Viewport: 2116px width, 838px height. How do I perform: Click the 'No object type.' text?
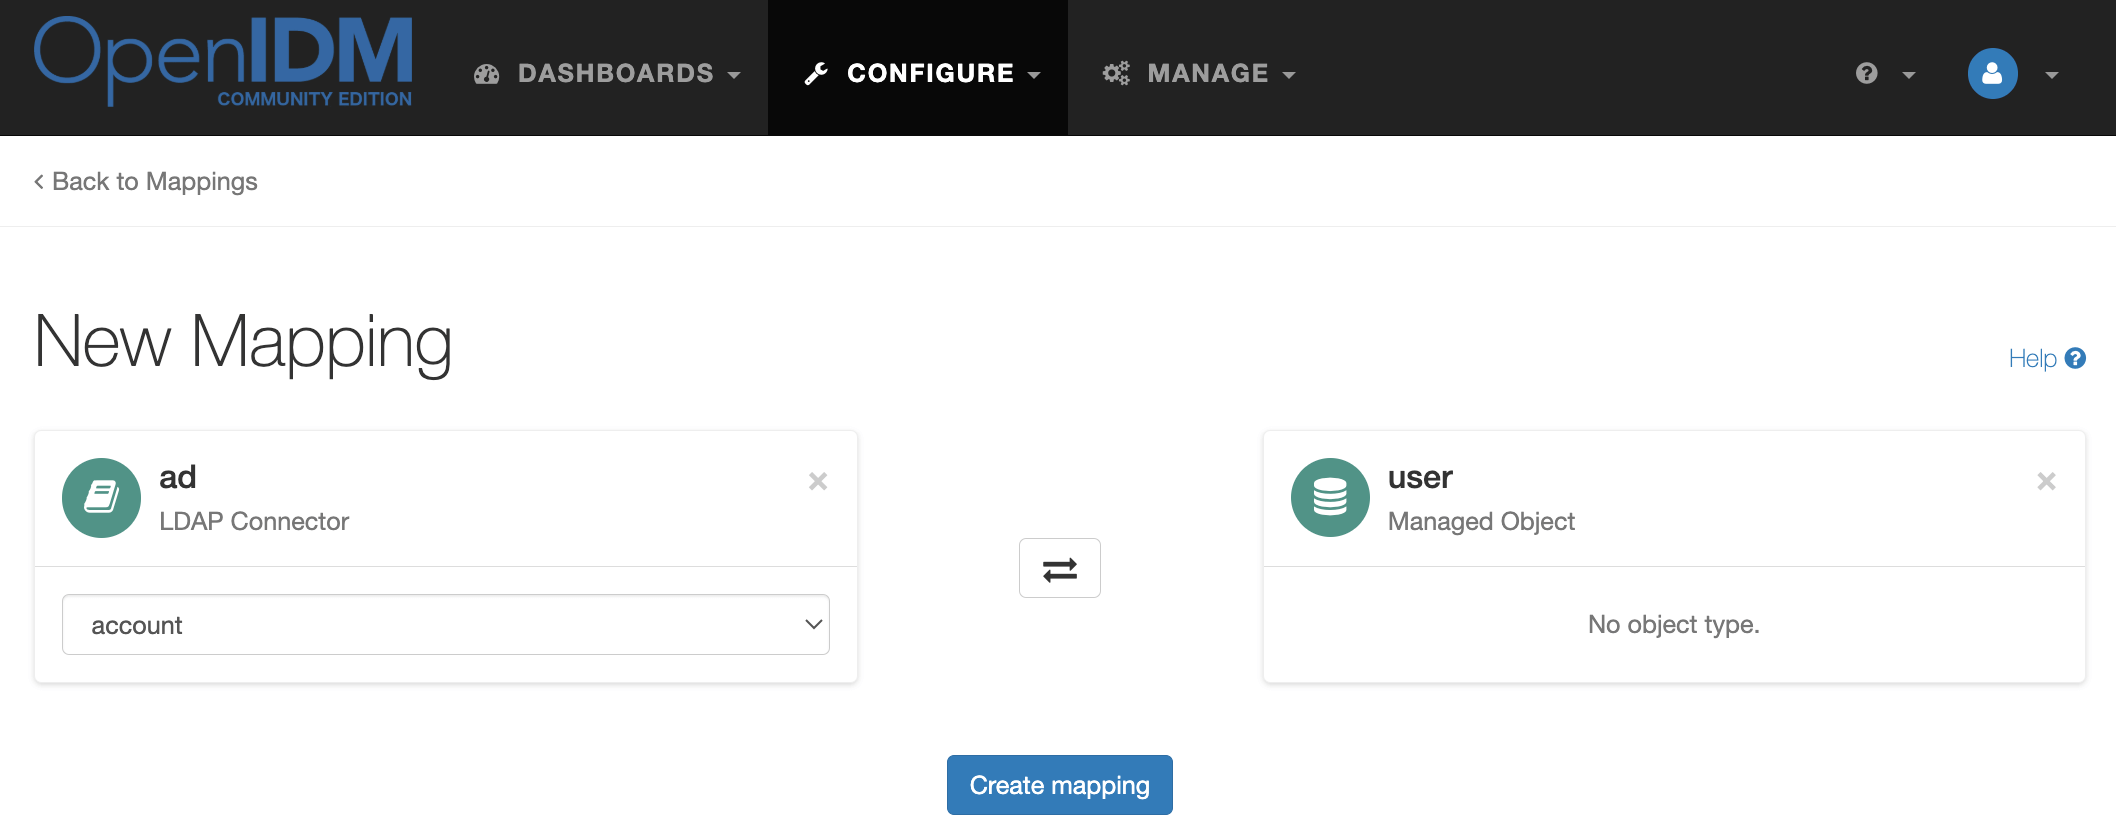tap(1674, 624)
